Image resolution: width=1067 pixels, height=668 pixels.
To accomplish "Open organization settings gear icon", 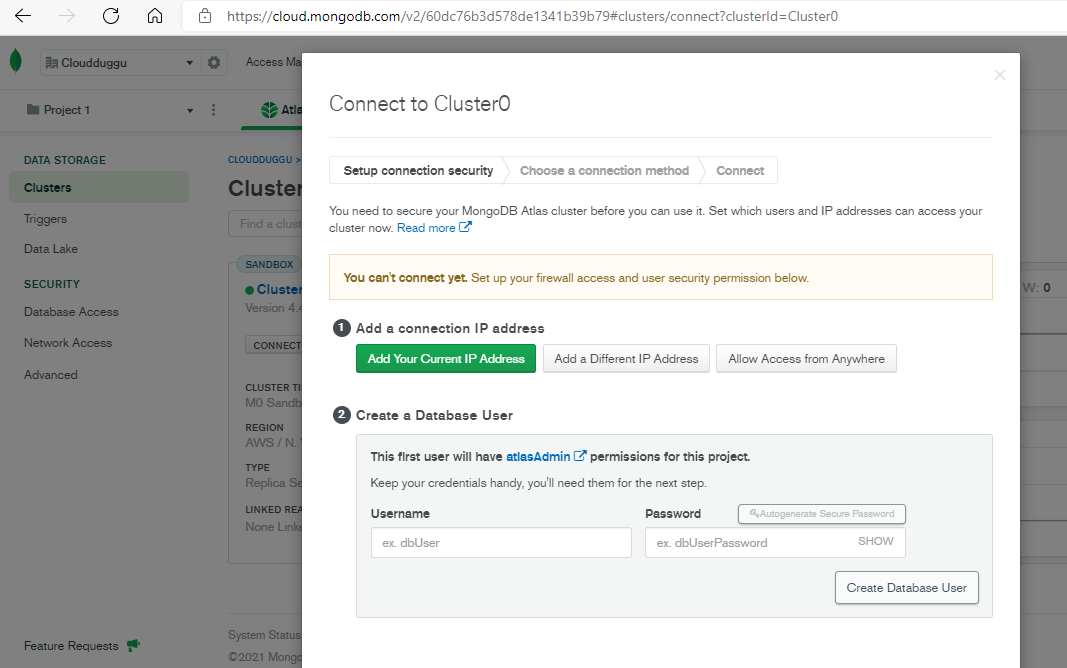I will coord(214,63).
